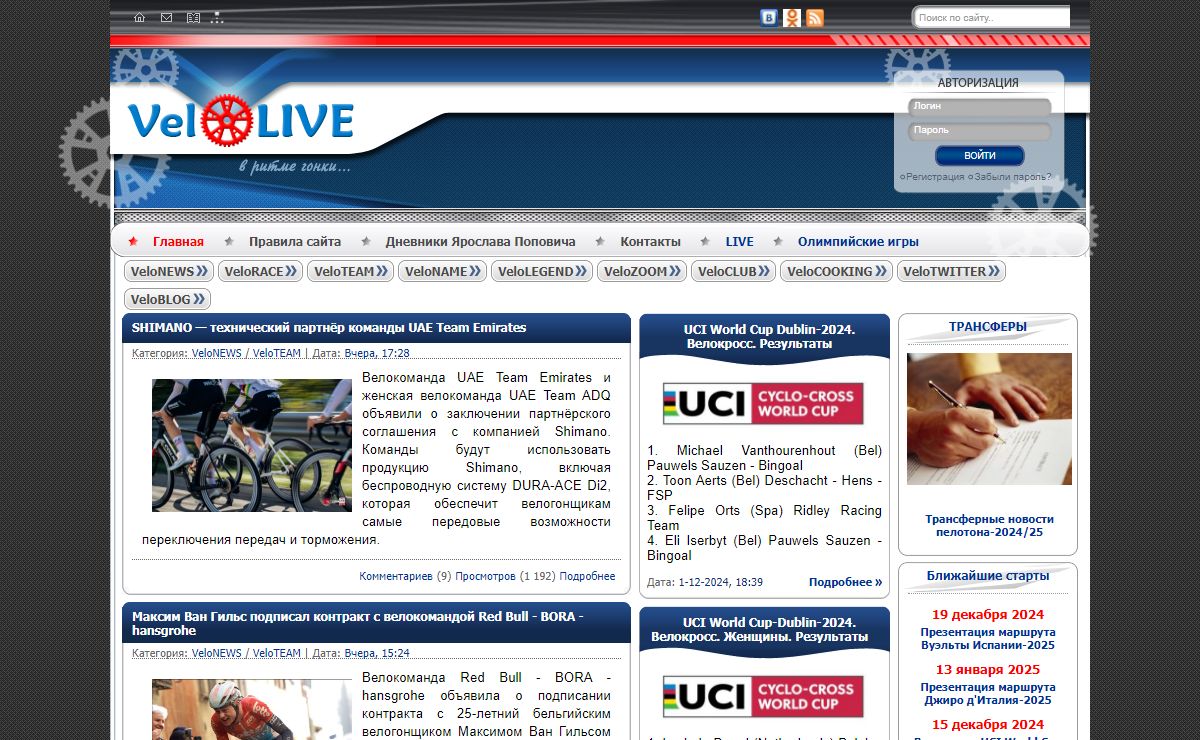Viewport: 1200px width, 740px height.
Task: Click the home icon in top bar
Action: [x=140, y=18]
